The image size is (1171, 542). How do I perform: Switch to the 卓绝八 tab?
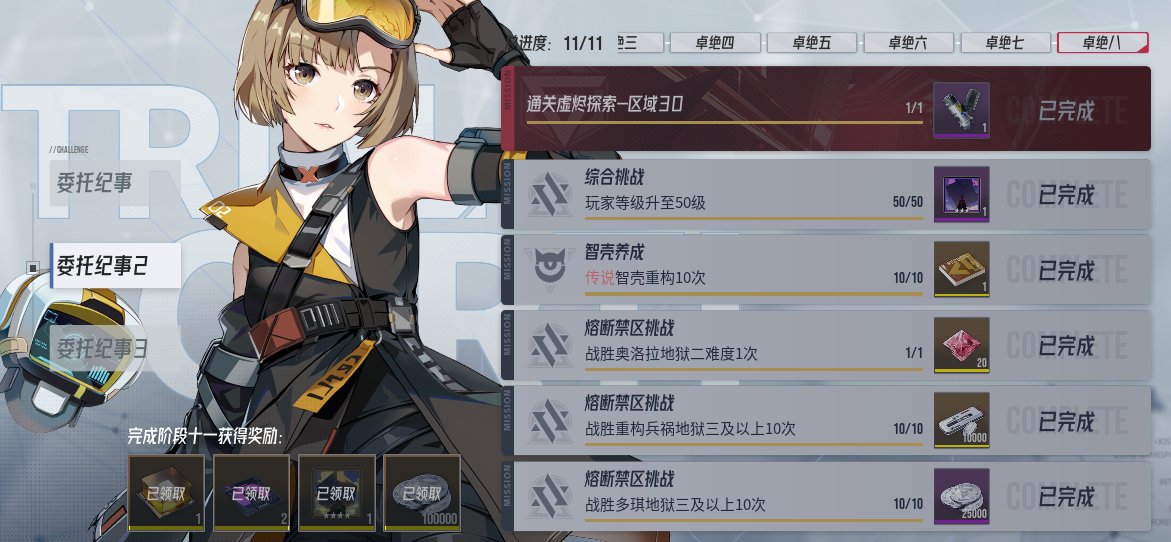(1103, 43)
